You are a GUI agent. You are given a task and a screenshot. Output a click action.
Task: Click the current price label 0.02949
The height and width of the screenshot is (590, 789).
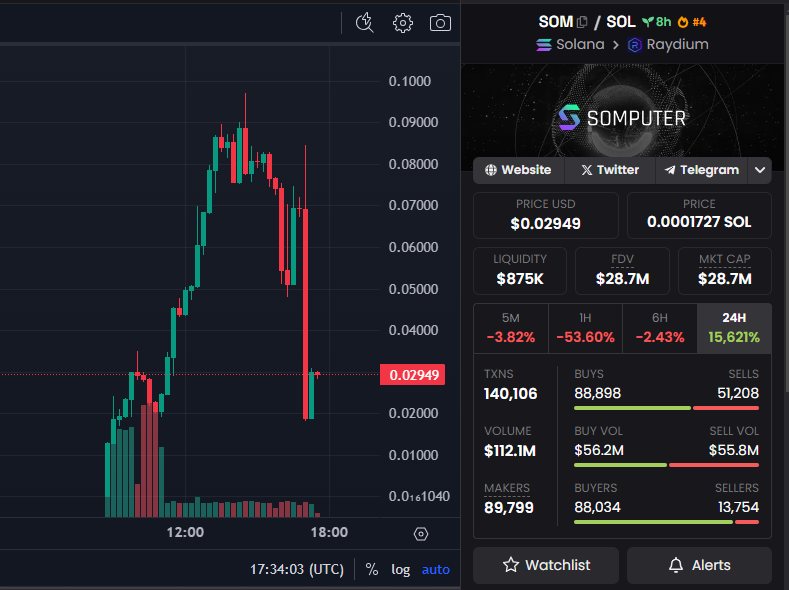click(413, 375)
